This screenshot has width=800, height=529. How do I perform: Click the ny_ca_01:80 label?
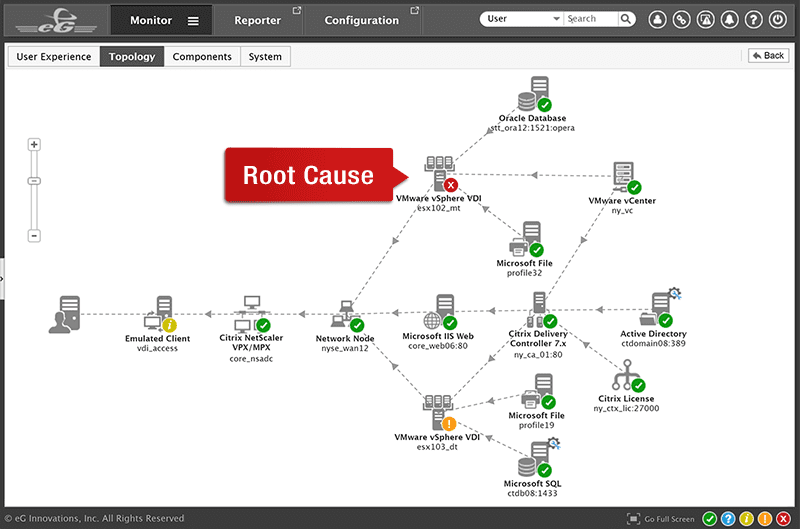(x=538, y=355)
